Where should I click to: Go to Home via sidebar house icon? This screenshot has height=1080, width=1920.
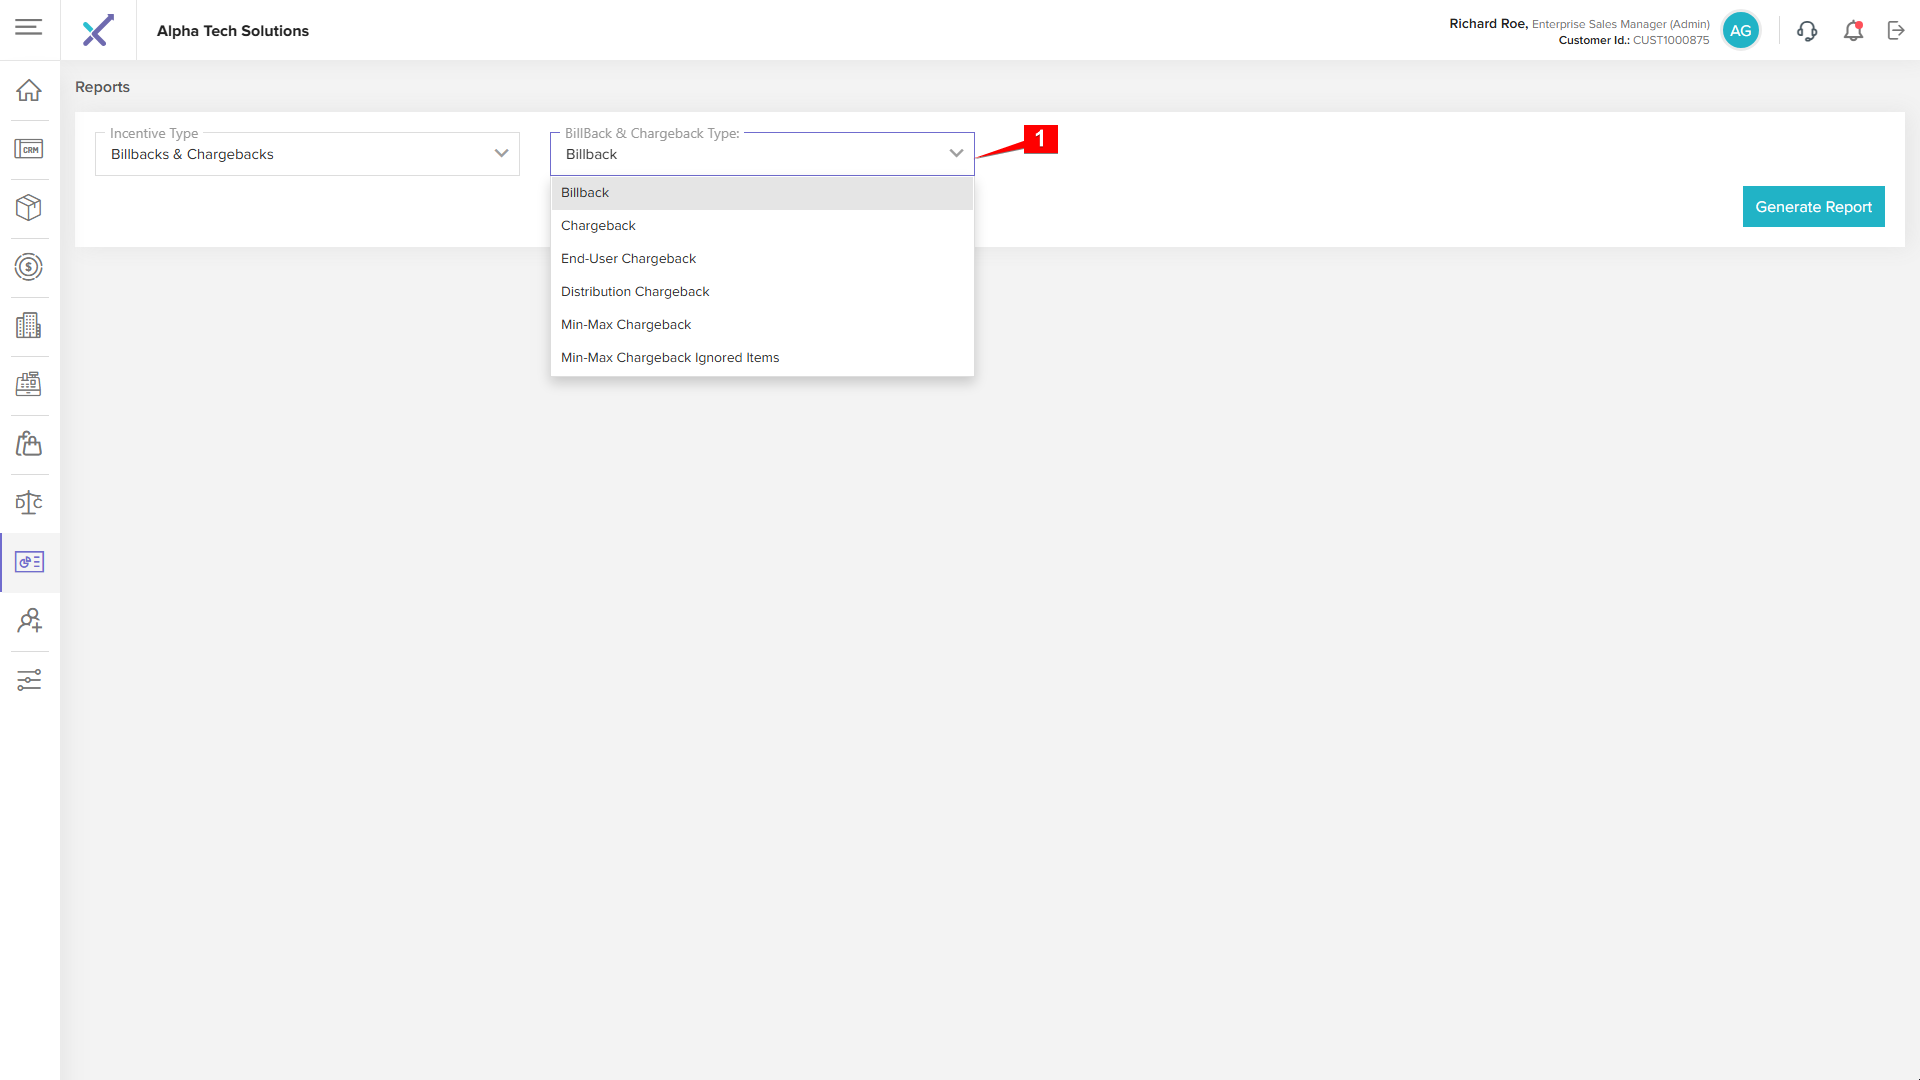(29, 90)
